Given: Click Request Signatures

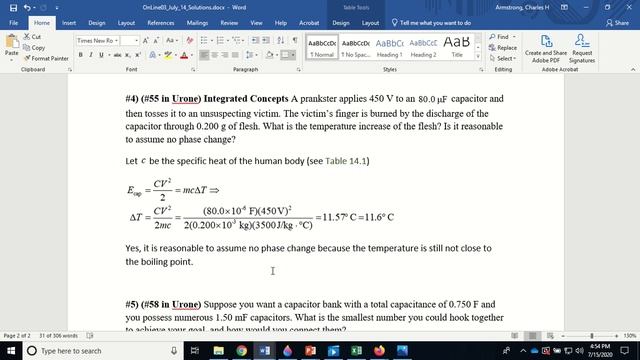Looking at the screenshot, I should pos(582,49).
